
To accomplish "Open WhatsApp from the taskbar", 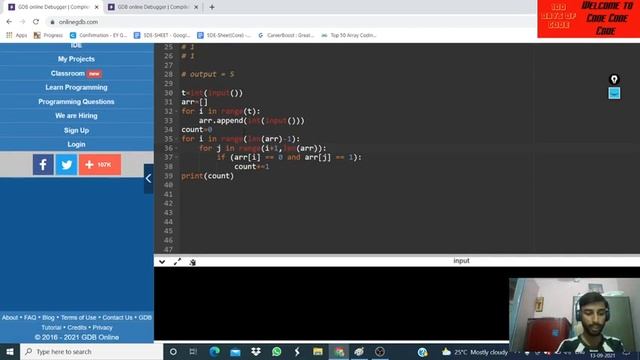I will click(276, 351).
